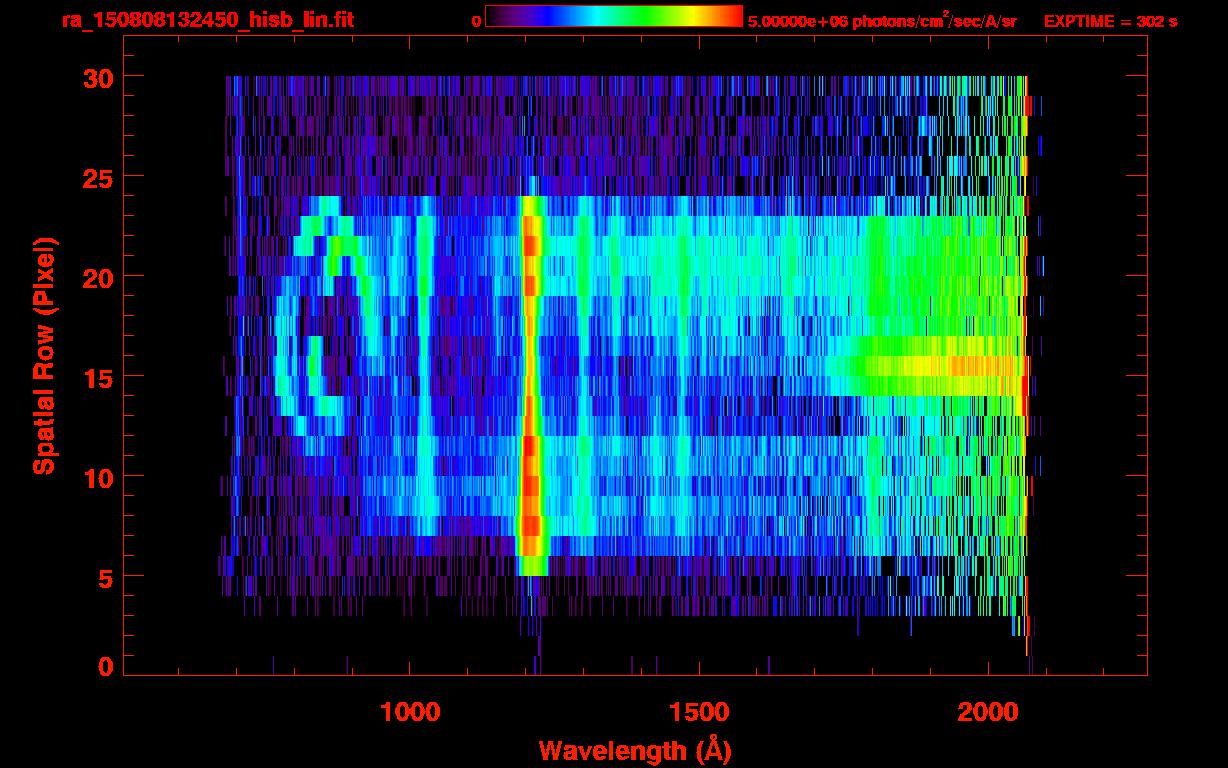This screenshot has height=768, width=1228.
Task: Click the 5.00000e+06 photons/cm²/sec/A/sr label
Action: [882, 20]
